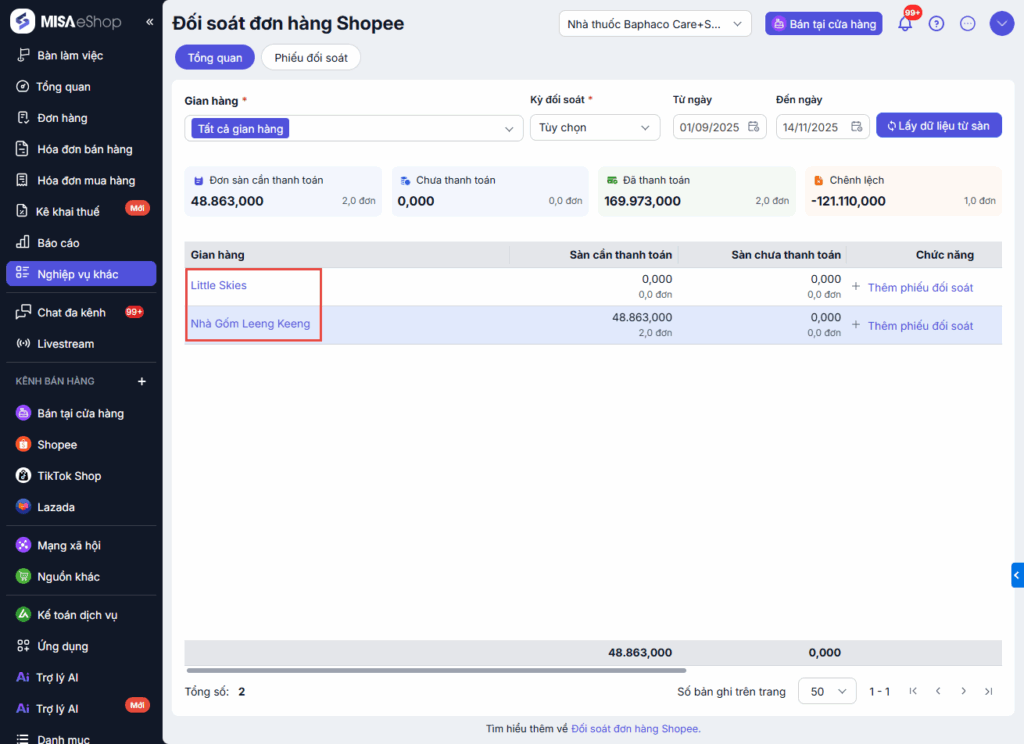Add a sales channel with plus icon
Viewport: 1024px width, 744px height.
coord(142,381)
